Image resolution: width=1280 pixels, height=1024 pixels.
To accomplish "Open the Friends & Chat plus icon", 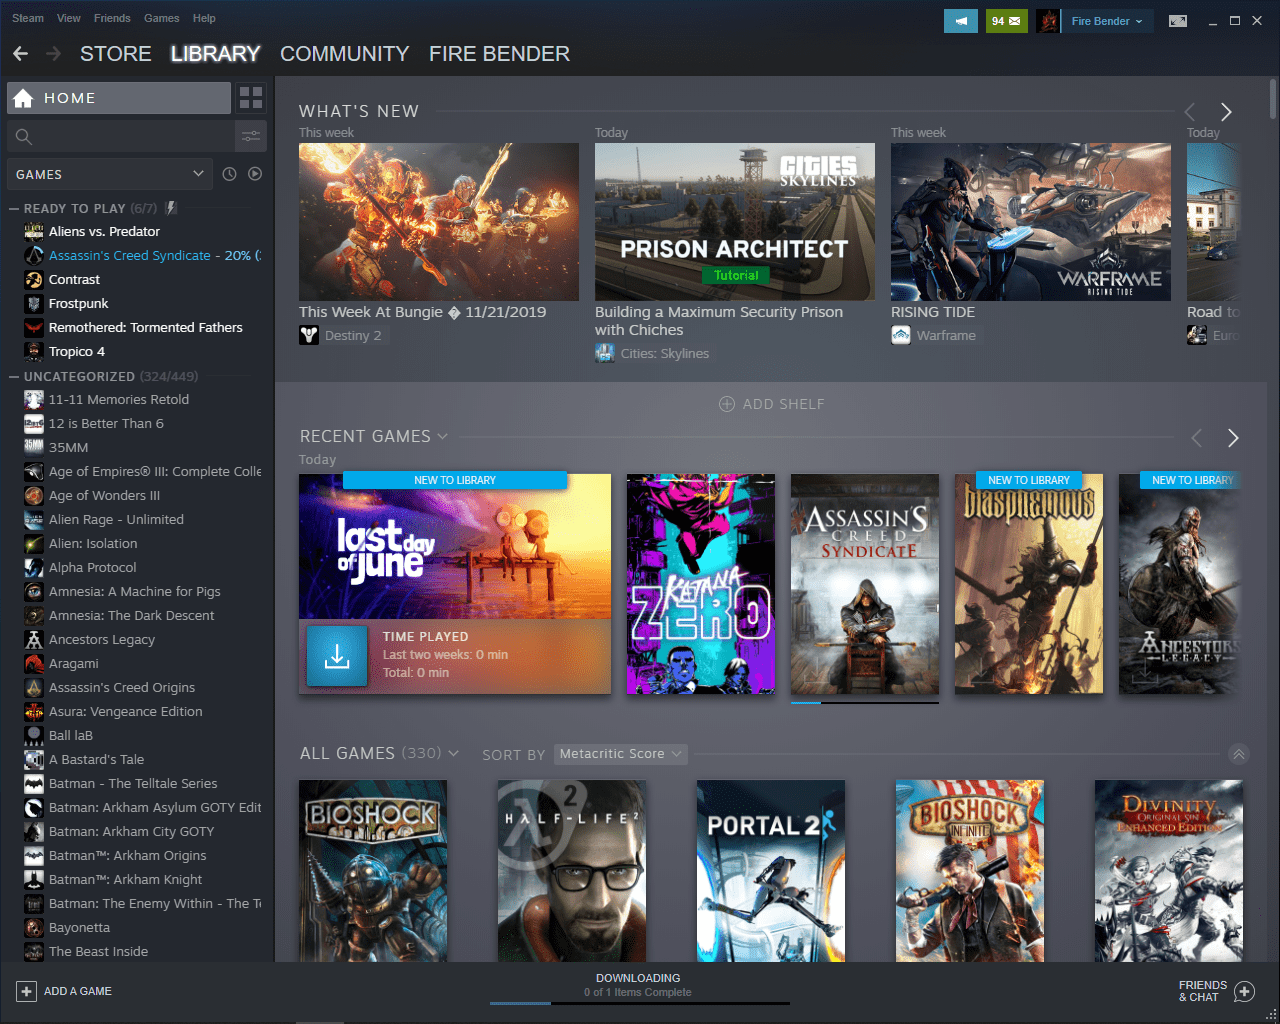I will [x=1244, y=991].
